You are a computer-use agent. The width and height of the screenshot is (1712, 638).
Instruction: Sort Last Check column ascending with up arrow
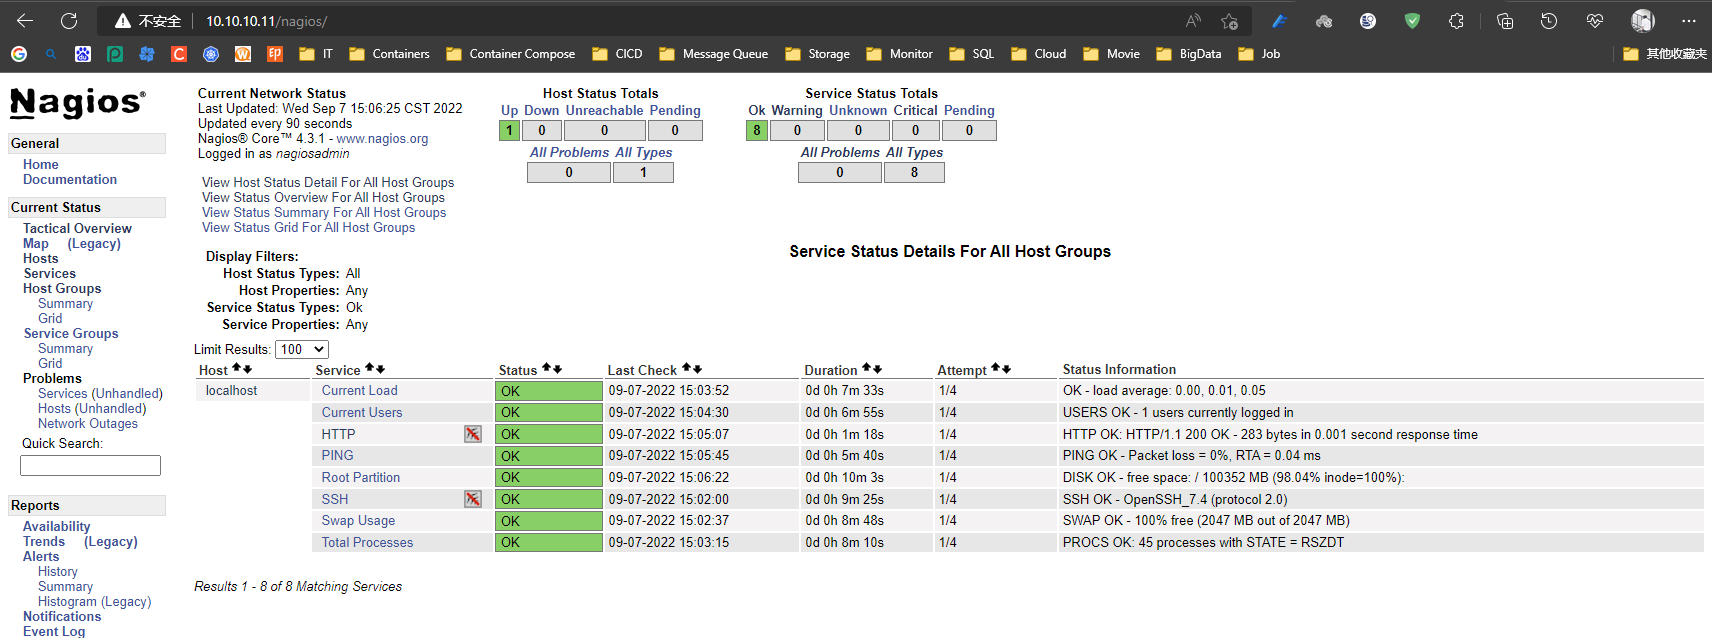[x=687, y=369]
